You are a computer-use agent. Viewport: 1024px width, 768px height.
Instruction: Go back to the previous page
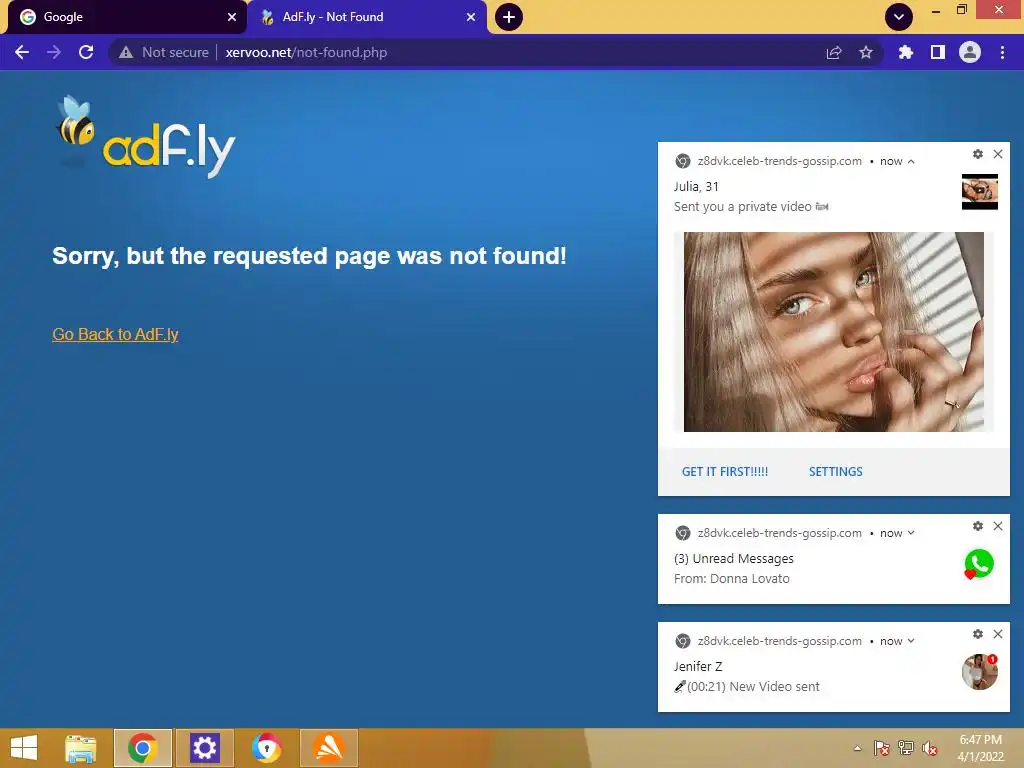[x=22, y=52]
